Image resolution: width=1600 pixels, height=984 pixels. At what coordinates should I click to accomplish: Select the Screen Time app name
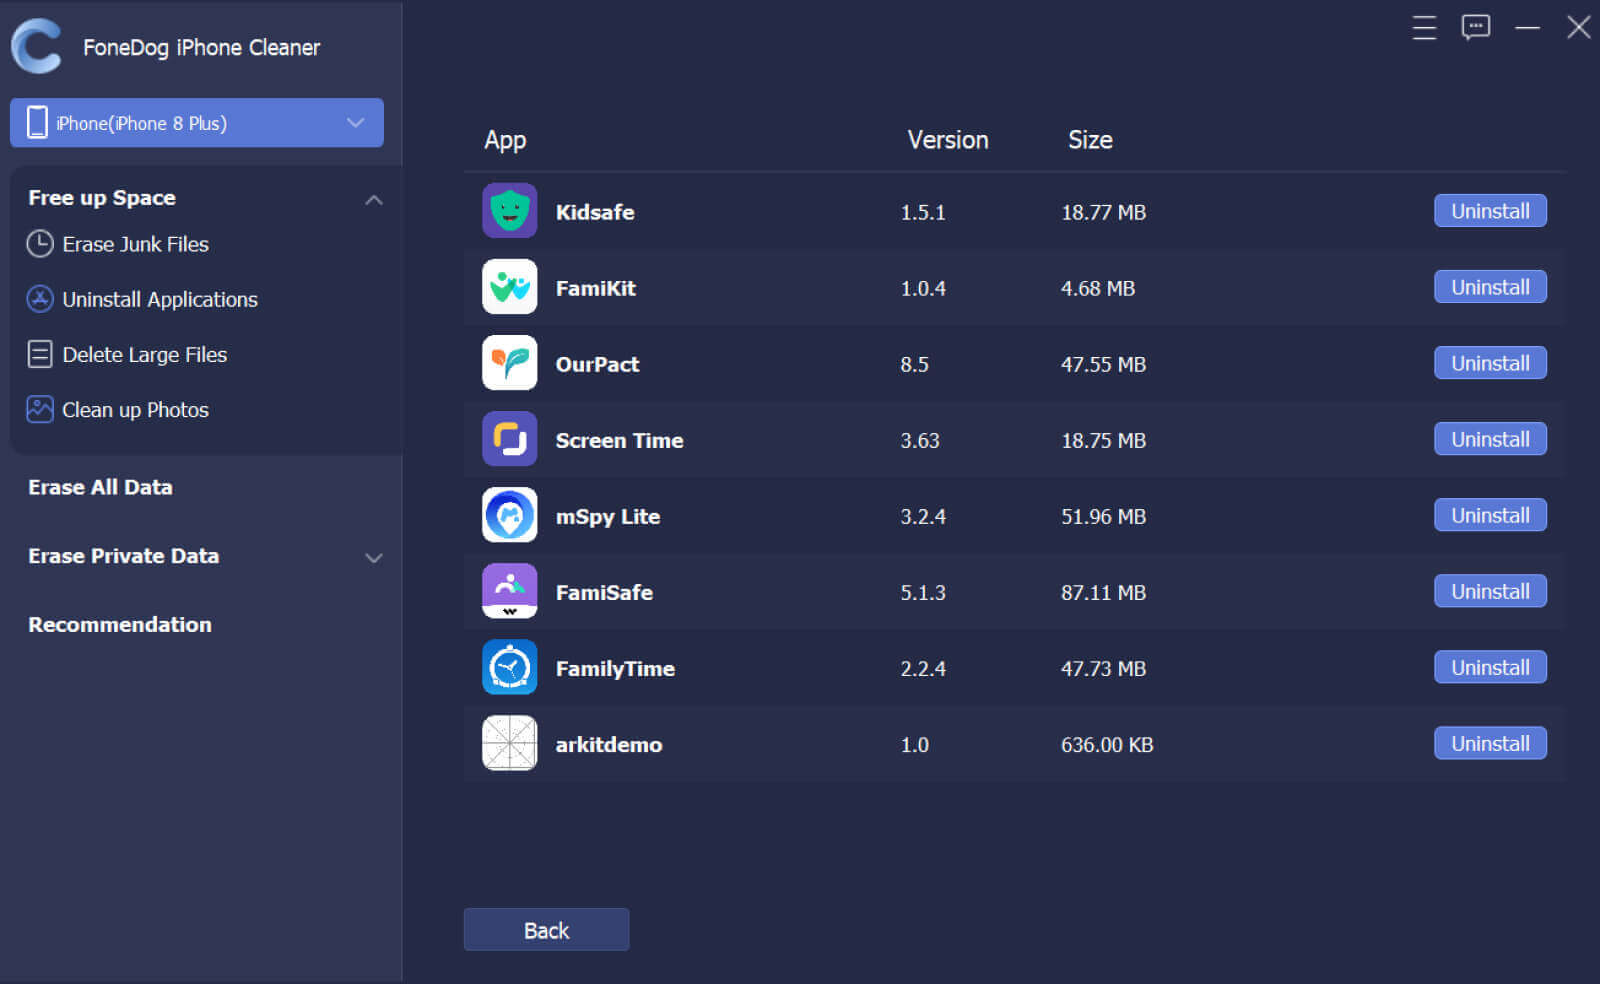tap(619, 440)
